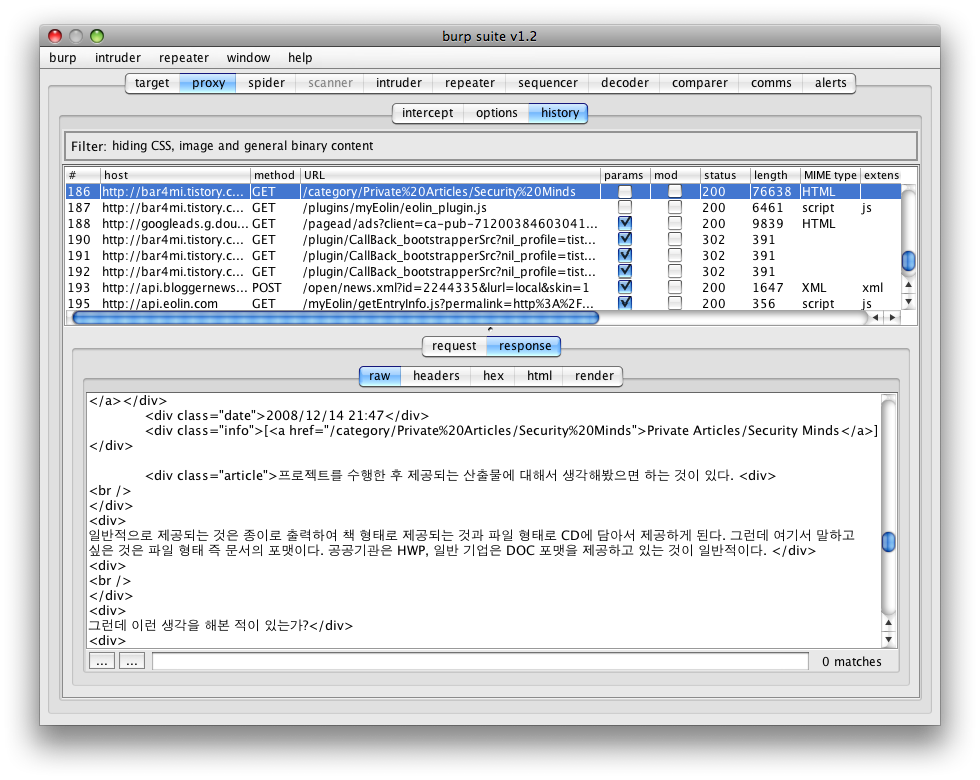This screenshot has height=780, width=980.
Task: Switch to the decoder tab
Action: tap(624, 82)
